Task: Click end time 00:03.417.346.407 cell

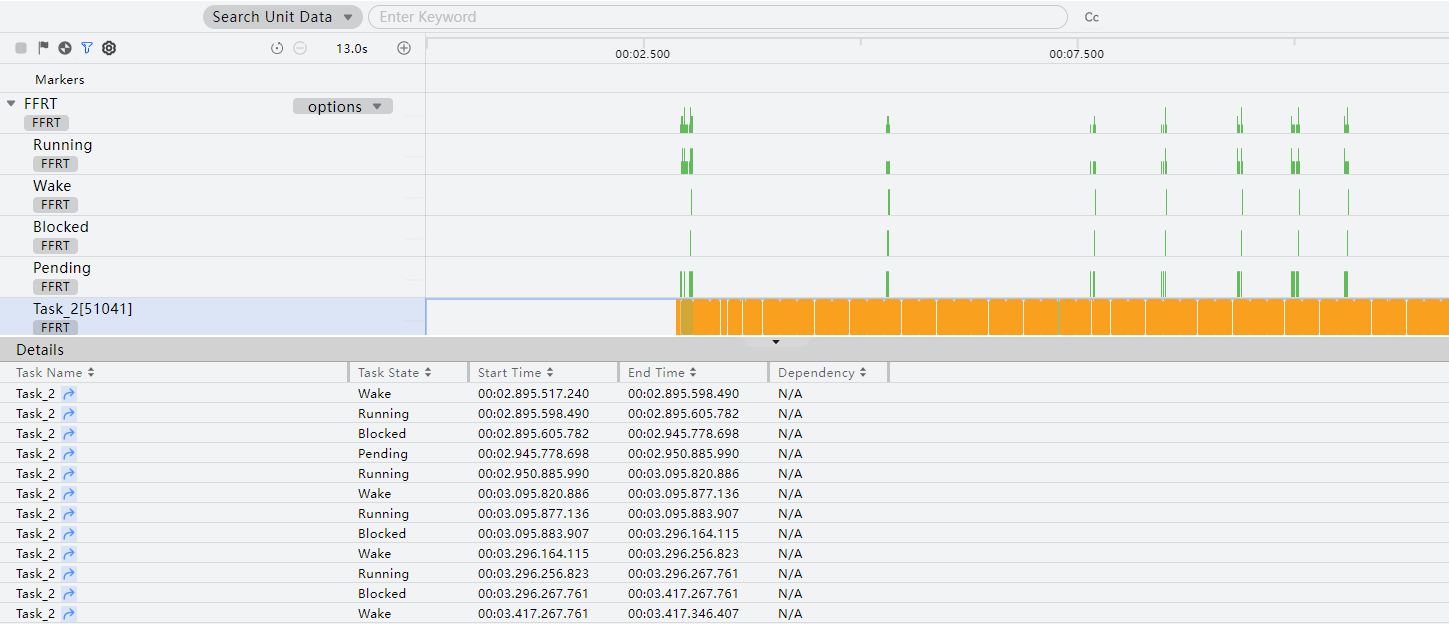Action: 683,613
